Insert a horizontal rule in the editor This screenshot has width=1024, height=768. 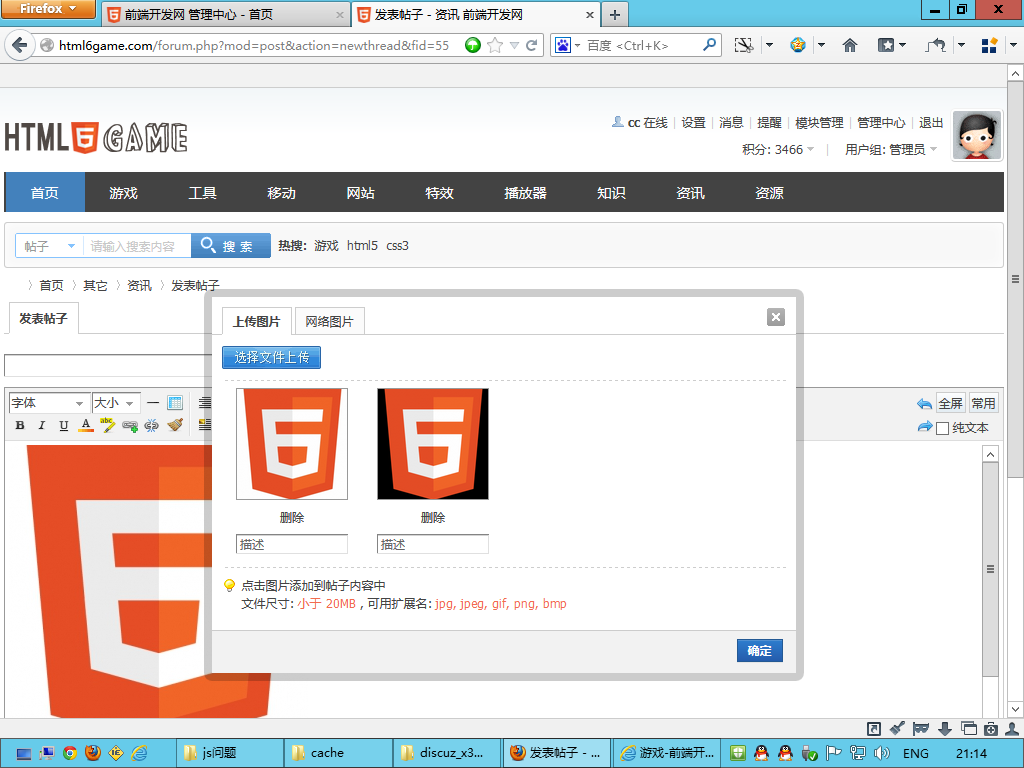coord(153,403)
